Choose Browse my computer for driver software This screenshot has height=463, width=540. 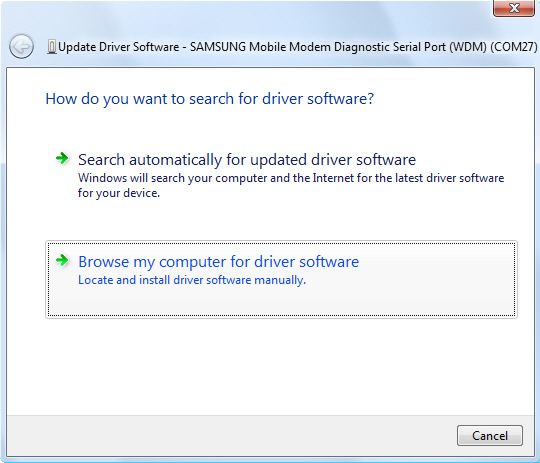tap(281, 279)
